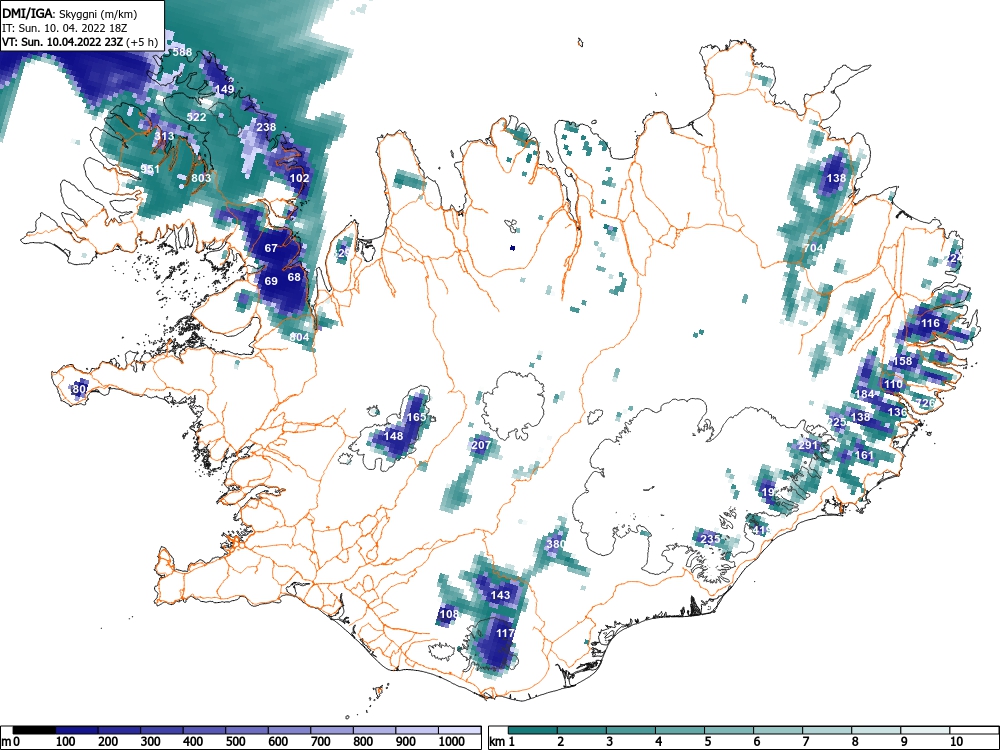
Task: Click the visibility value 313 on the map
Action: point(164,136)
